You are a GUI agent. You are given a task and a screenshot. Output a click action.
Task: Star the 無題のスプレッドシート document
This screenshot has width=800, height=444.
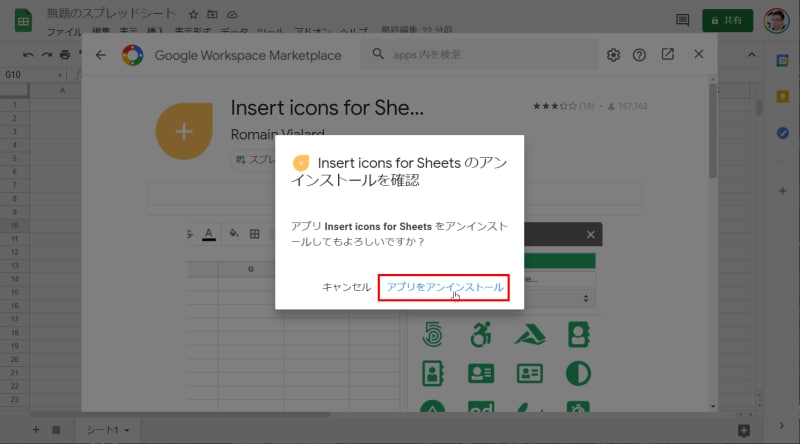click(x=193, y=14)
